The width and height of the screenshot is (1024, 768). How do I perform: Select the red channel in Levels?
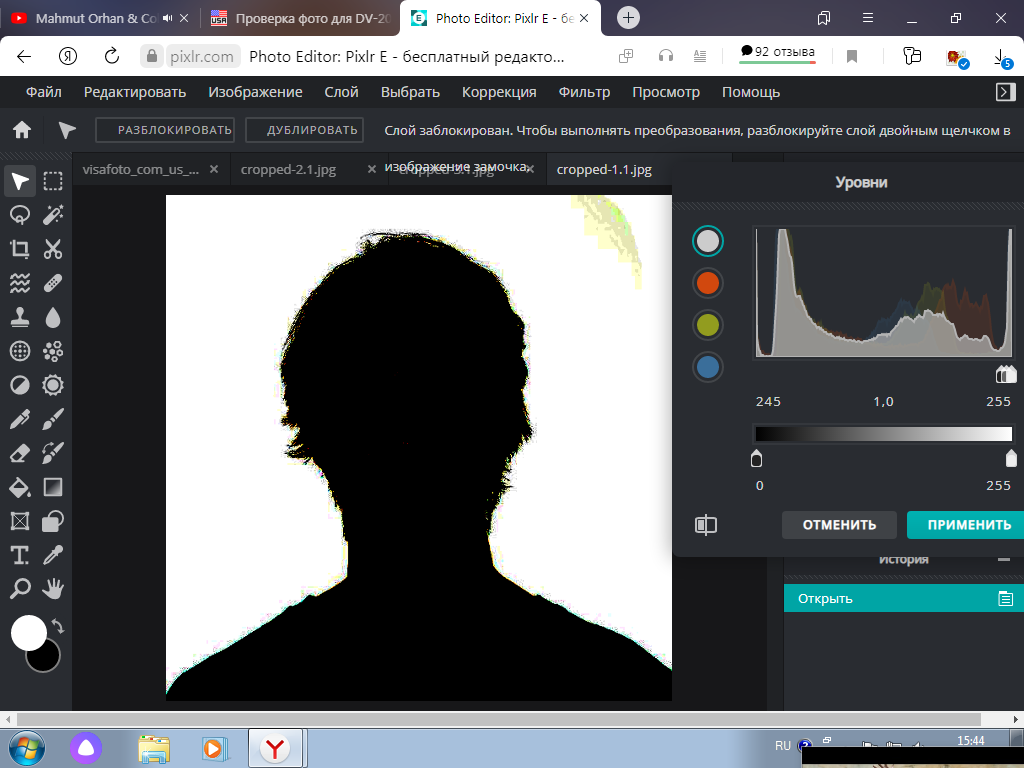pos(707,283)
